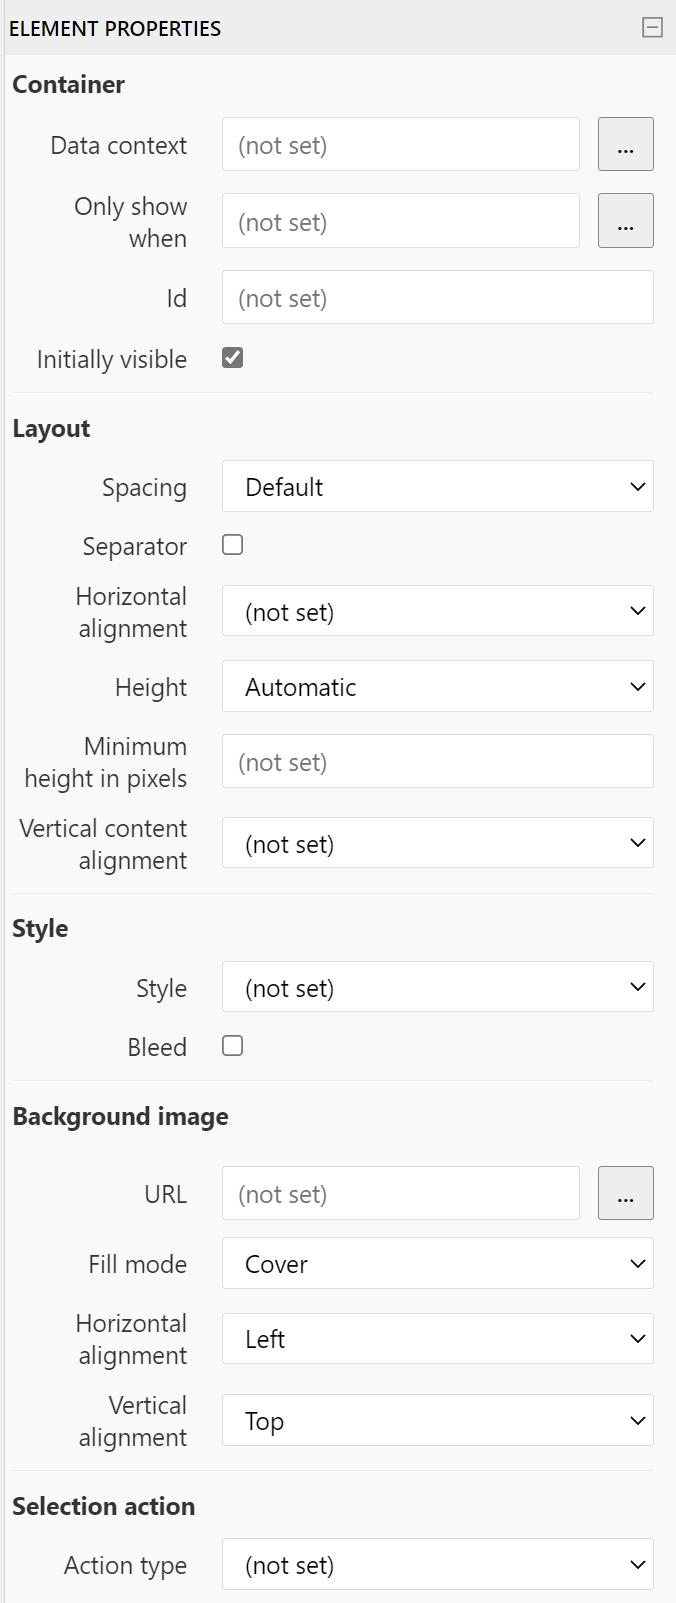Screen dimensions: 676x1603
Task: Open the Layout Horizontal alignment dropdown
Action: click(438, 611)
